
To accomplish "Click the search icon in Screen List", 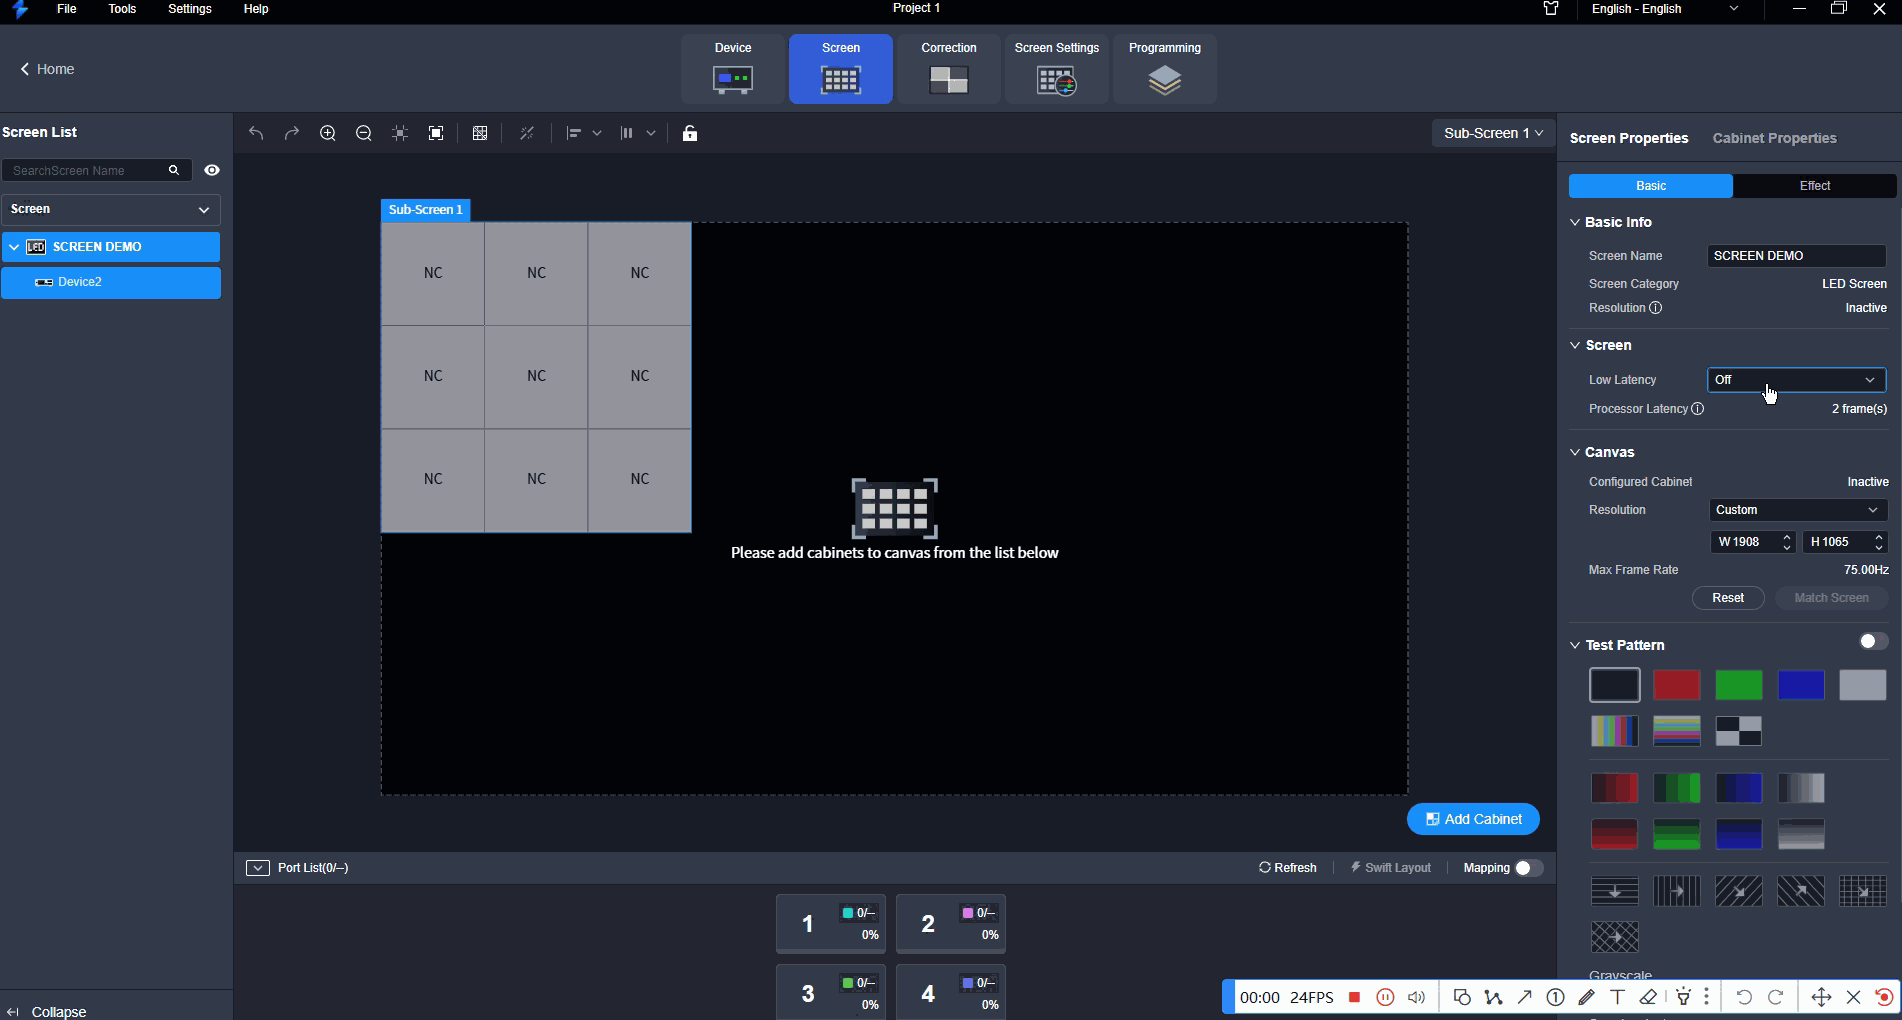I will coord(174,170).
